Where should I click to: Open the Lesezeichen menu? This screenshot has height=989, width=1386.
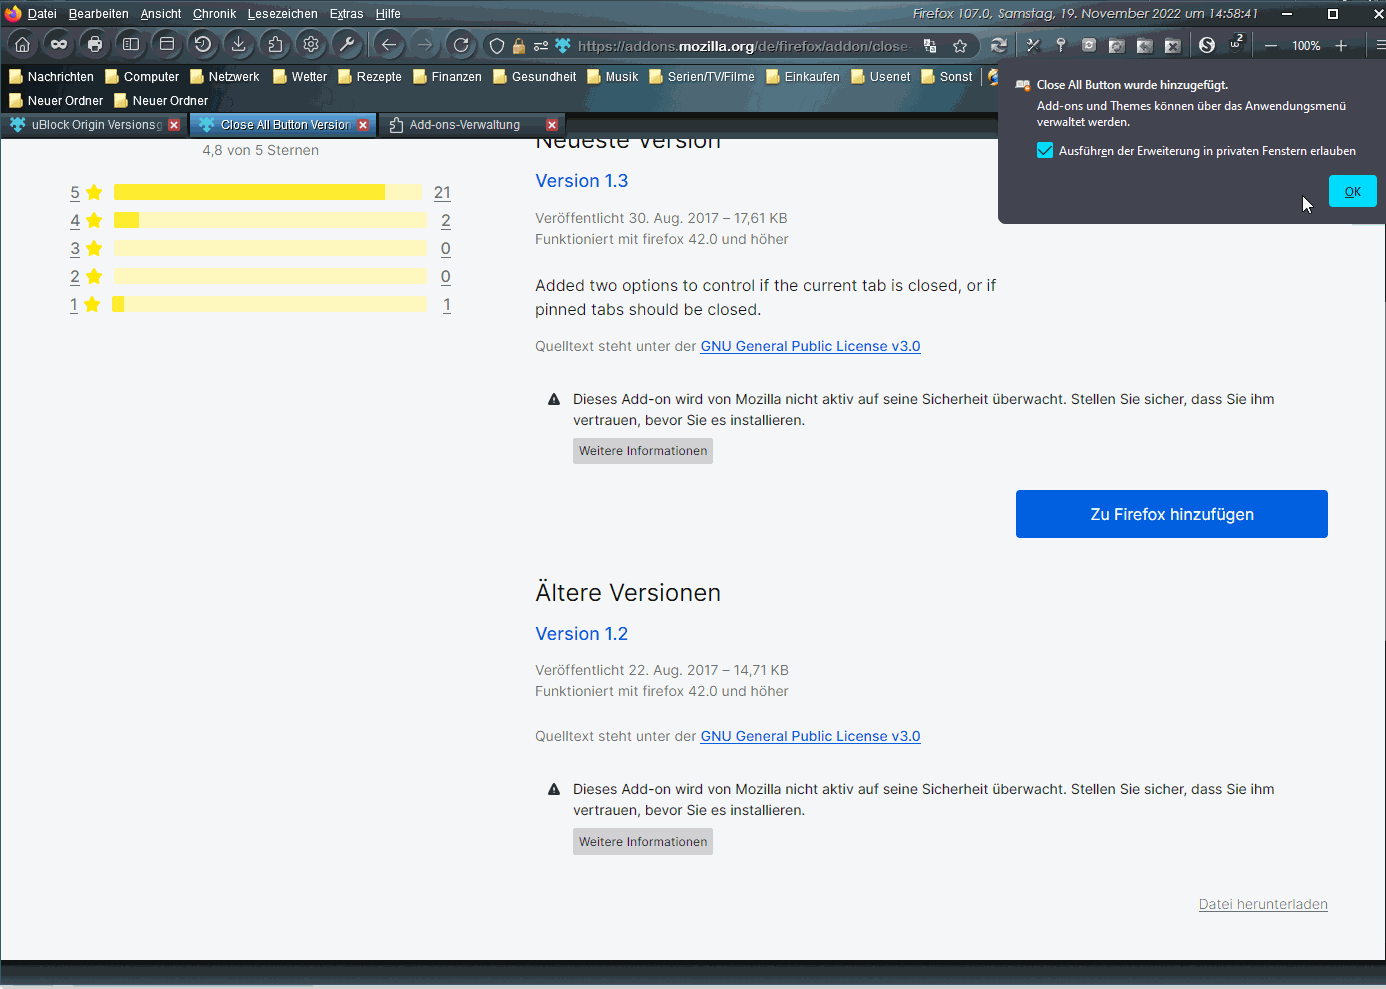point(282,14)
